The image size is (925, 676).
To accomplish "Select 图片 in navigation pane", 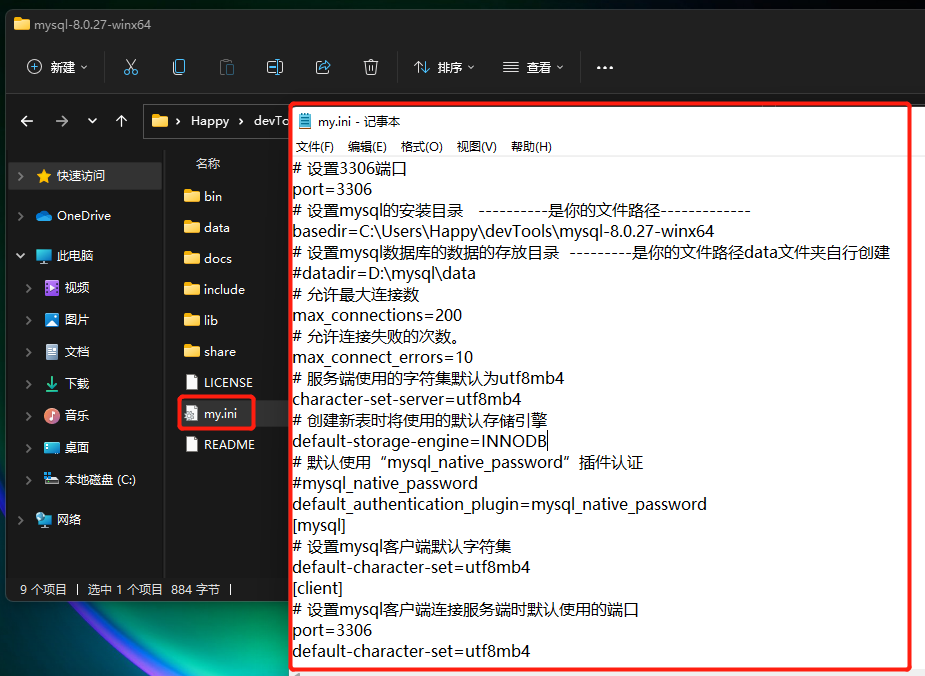I will click(67, 320).
